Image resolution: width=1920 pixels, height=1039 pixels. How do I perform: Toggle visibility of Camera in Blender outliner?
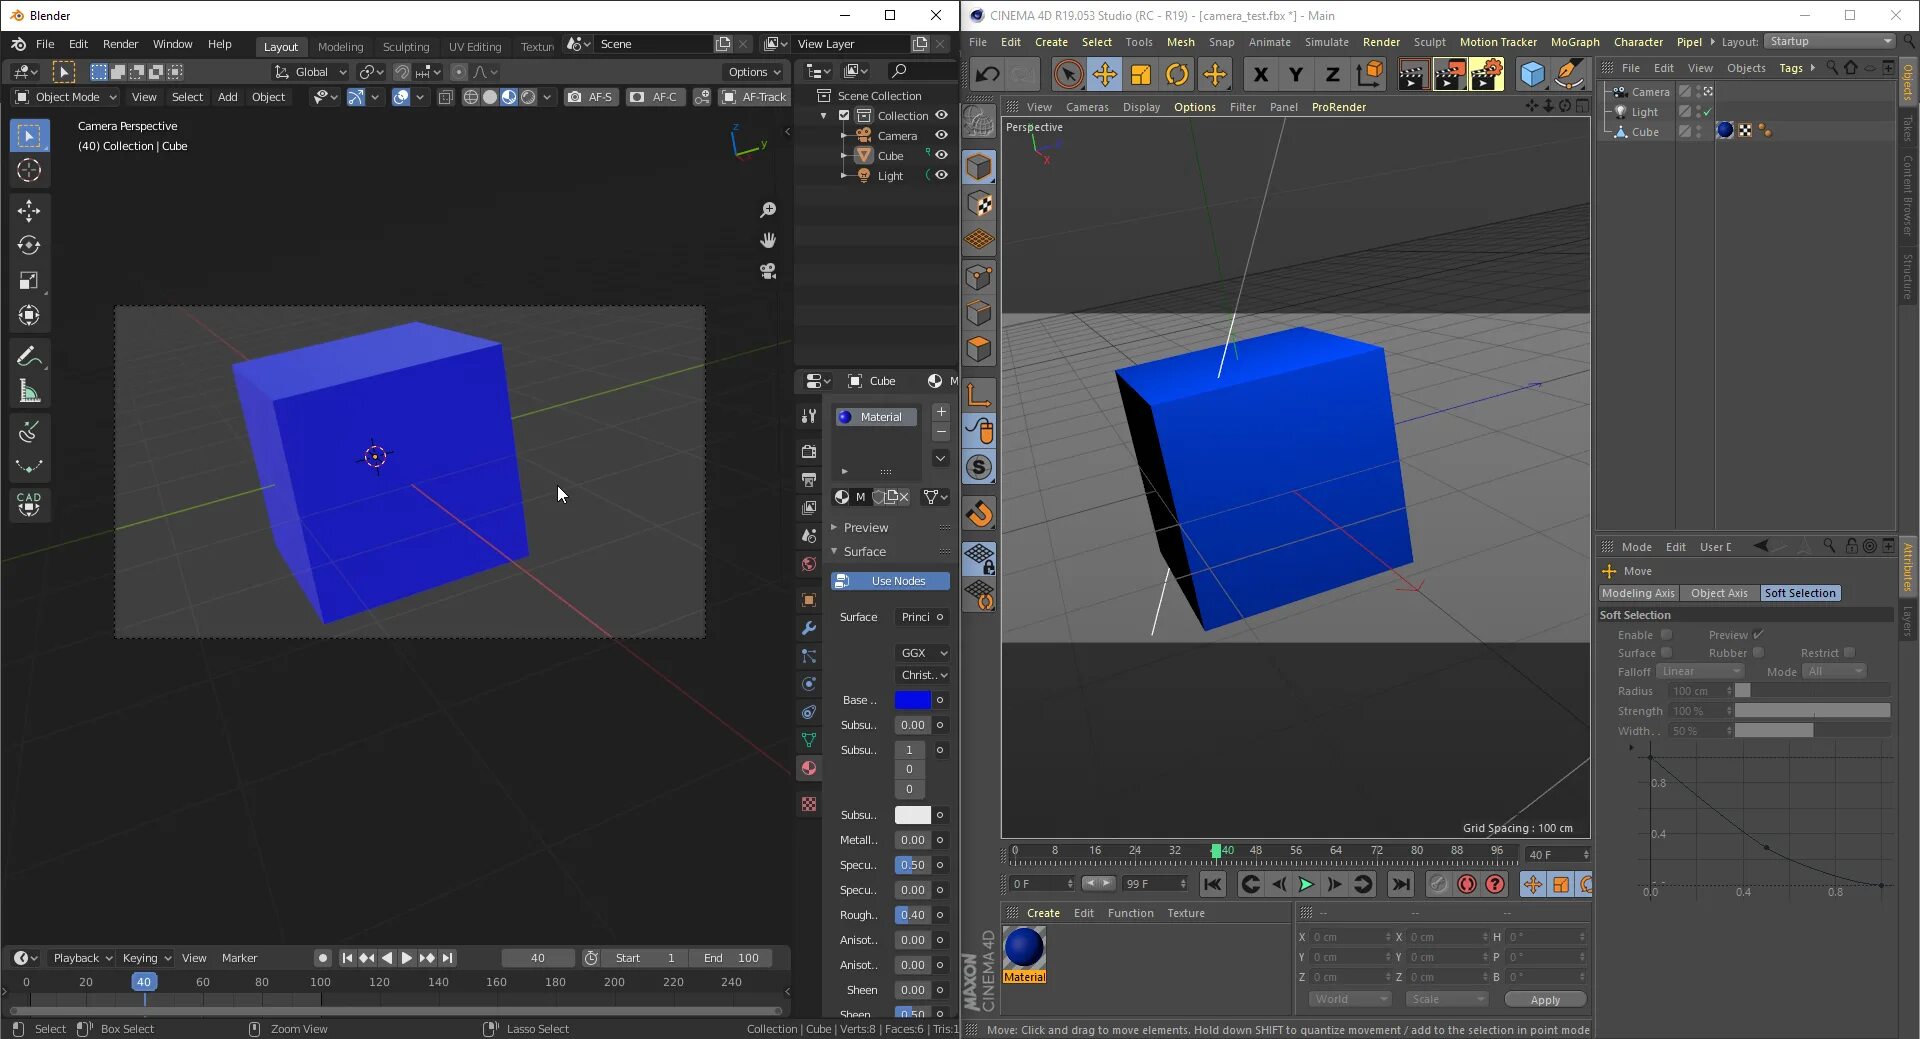click(x=941, y=136)
